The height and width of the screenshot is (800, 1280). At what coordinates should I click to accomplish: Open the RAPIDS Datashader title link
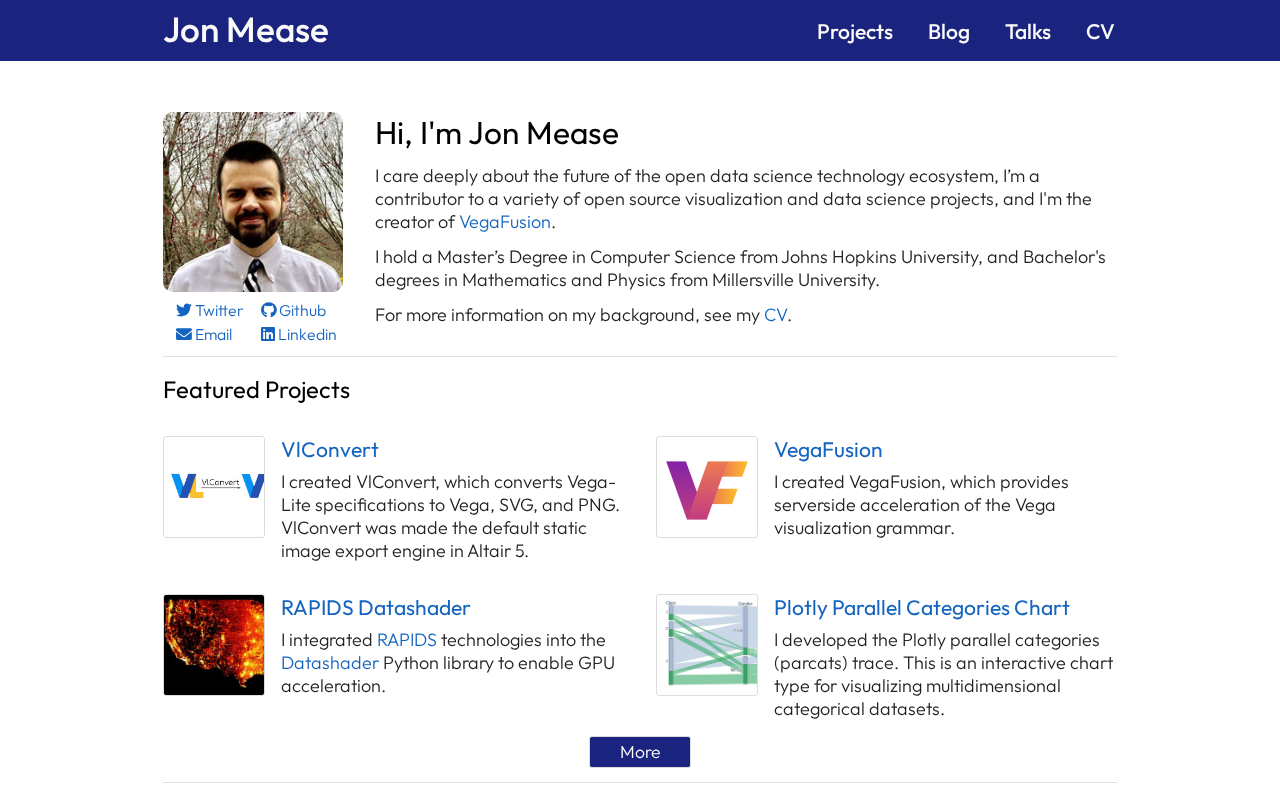pos(375,608)
